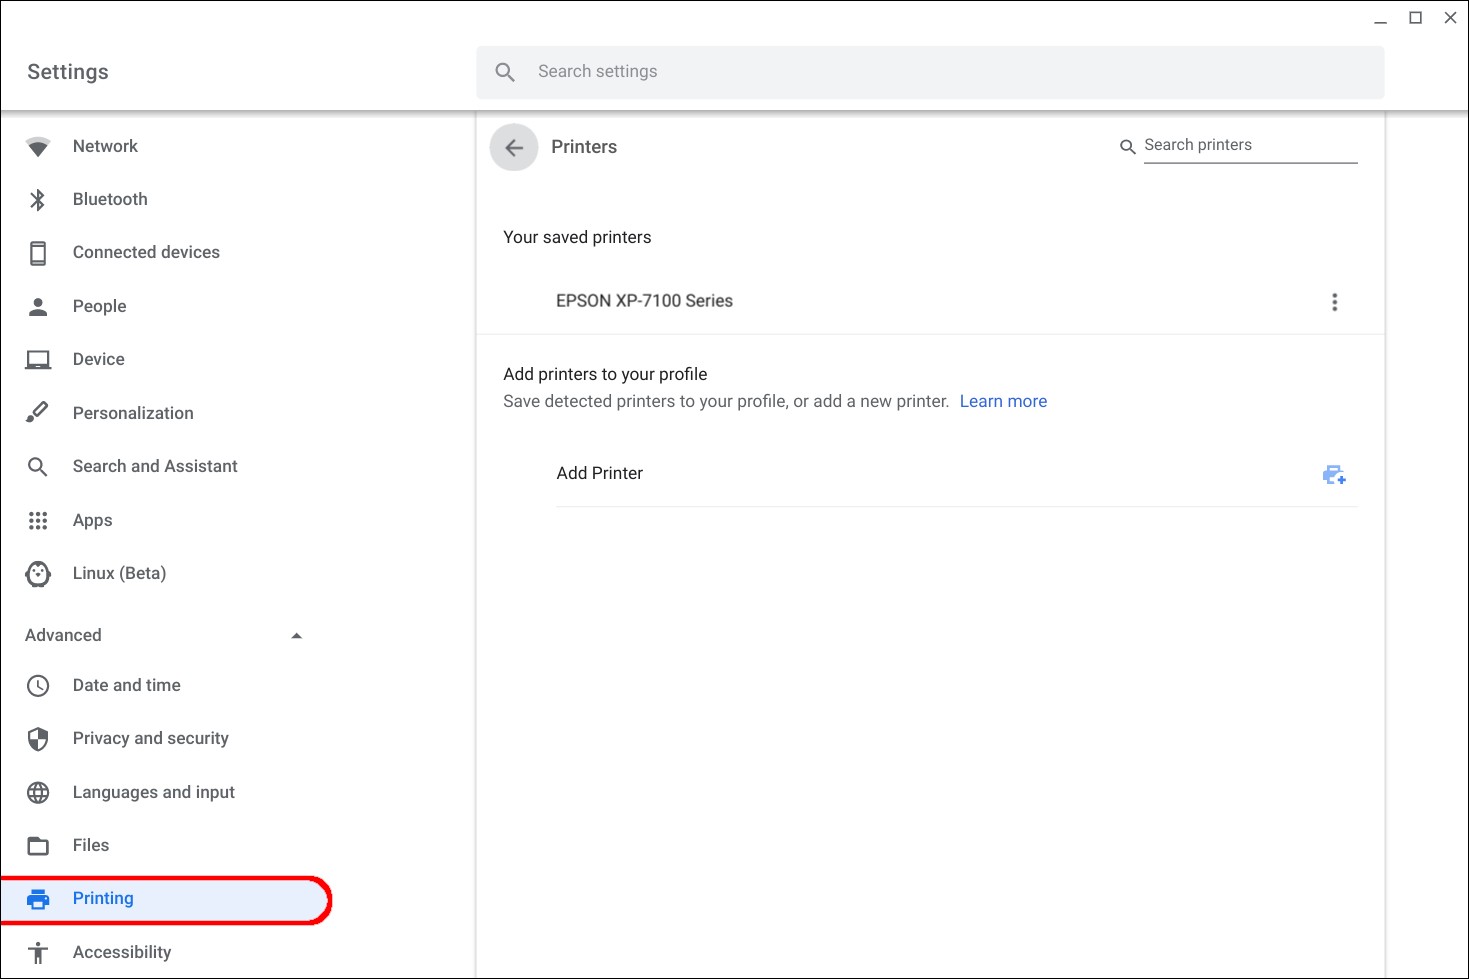Follow the Learn more link
Image resolution: width=1469 pixels, height=979 pixels.
1003,401
